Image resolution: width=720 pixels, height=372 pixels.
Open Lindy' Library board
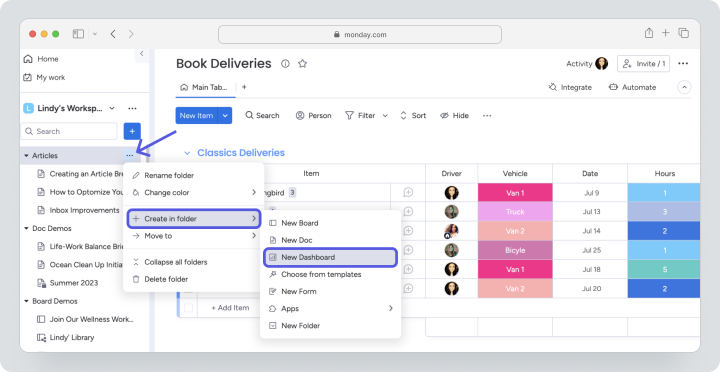tap(66, 338)
